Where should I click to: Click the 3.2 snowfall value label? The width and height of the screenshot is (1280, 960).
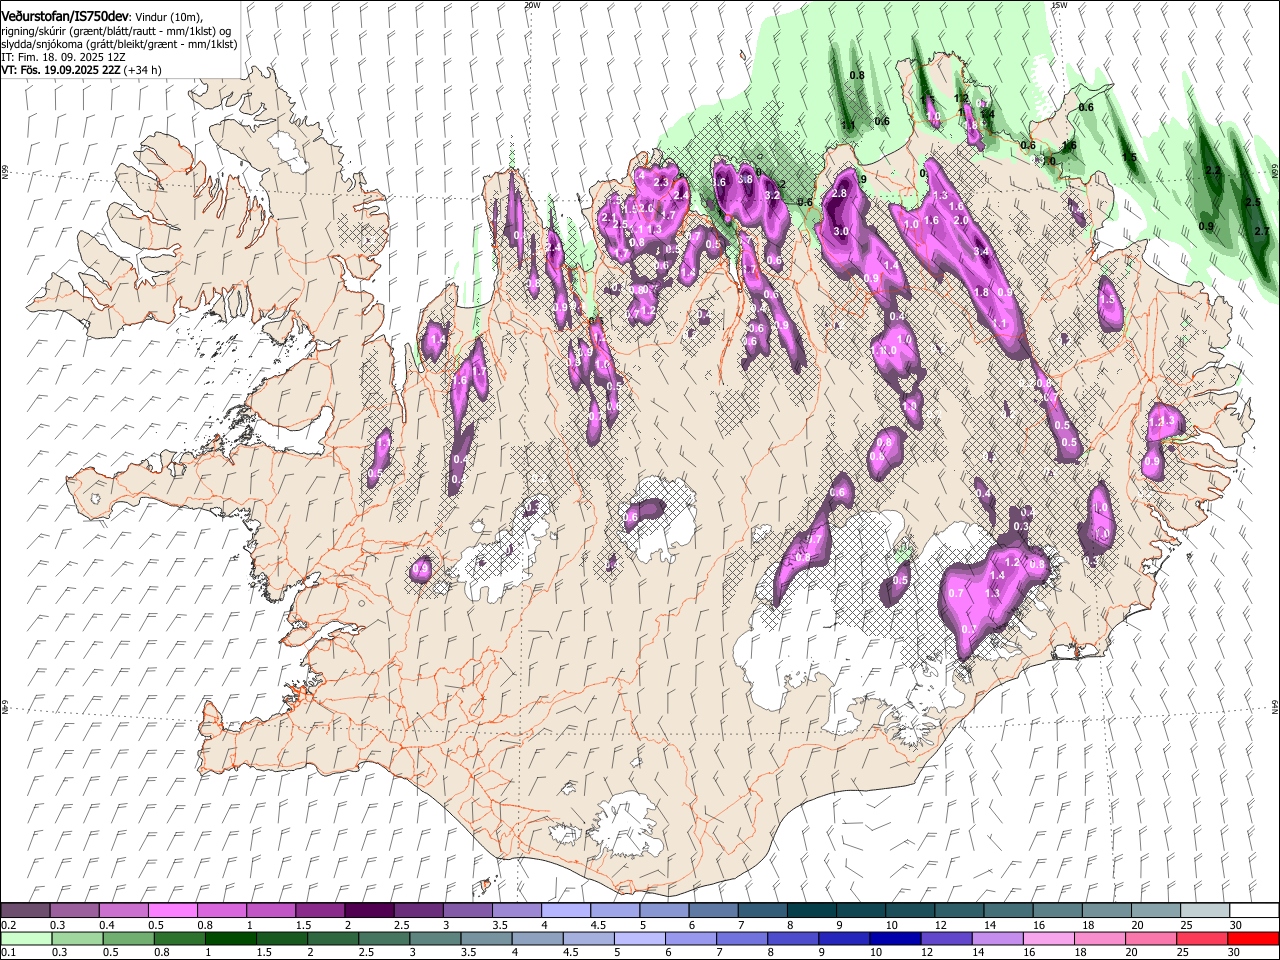point(771,196)
